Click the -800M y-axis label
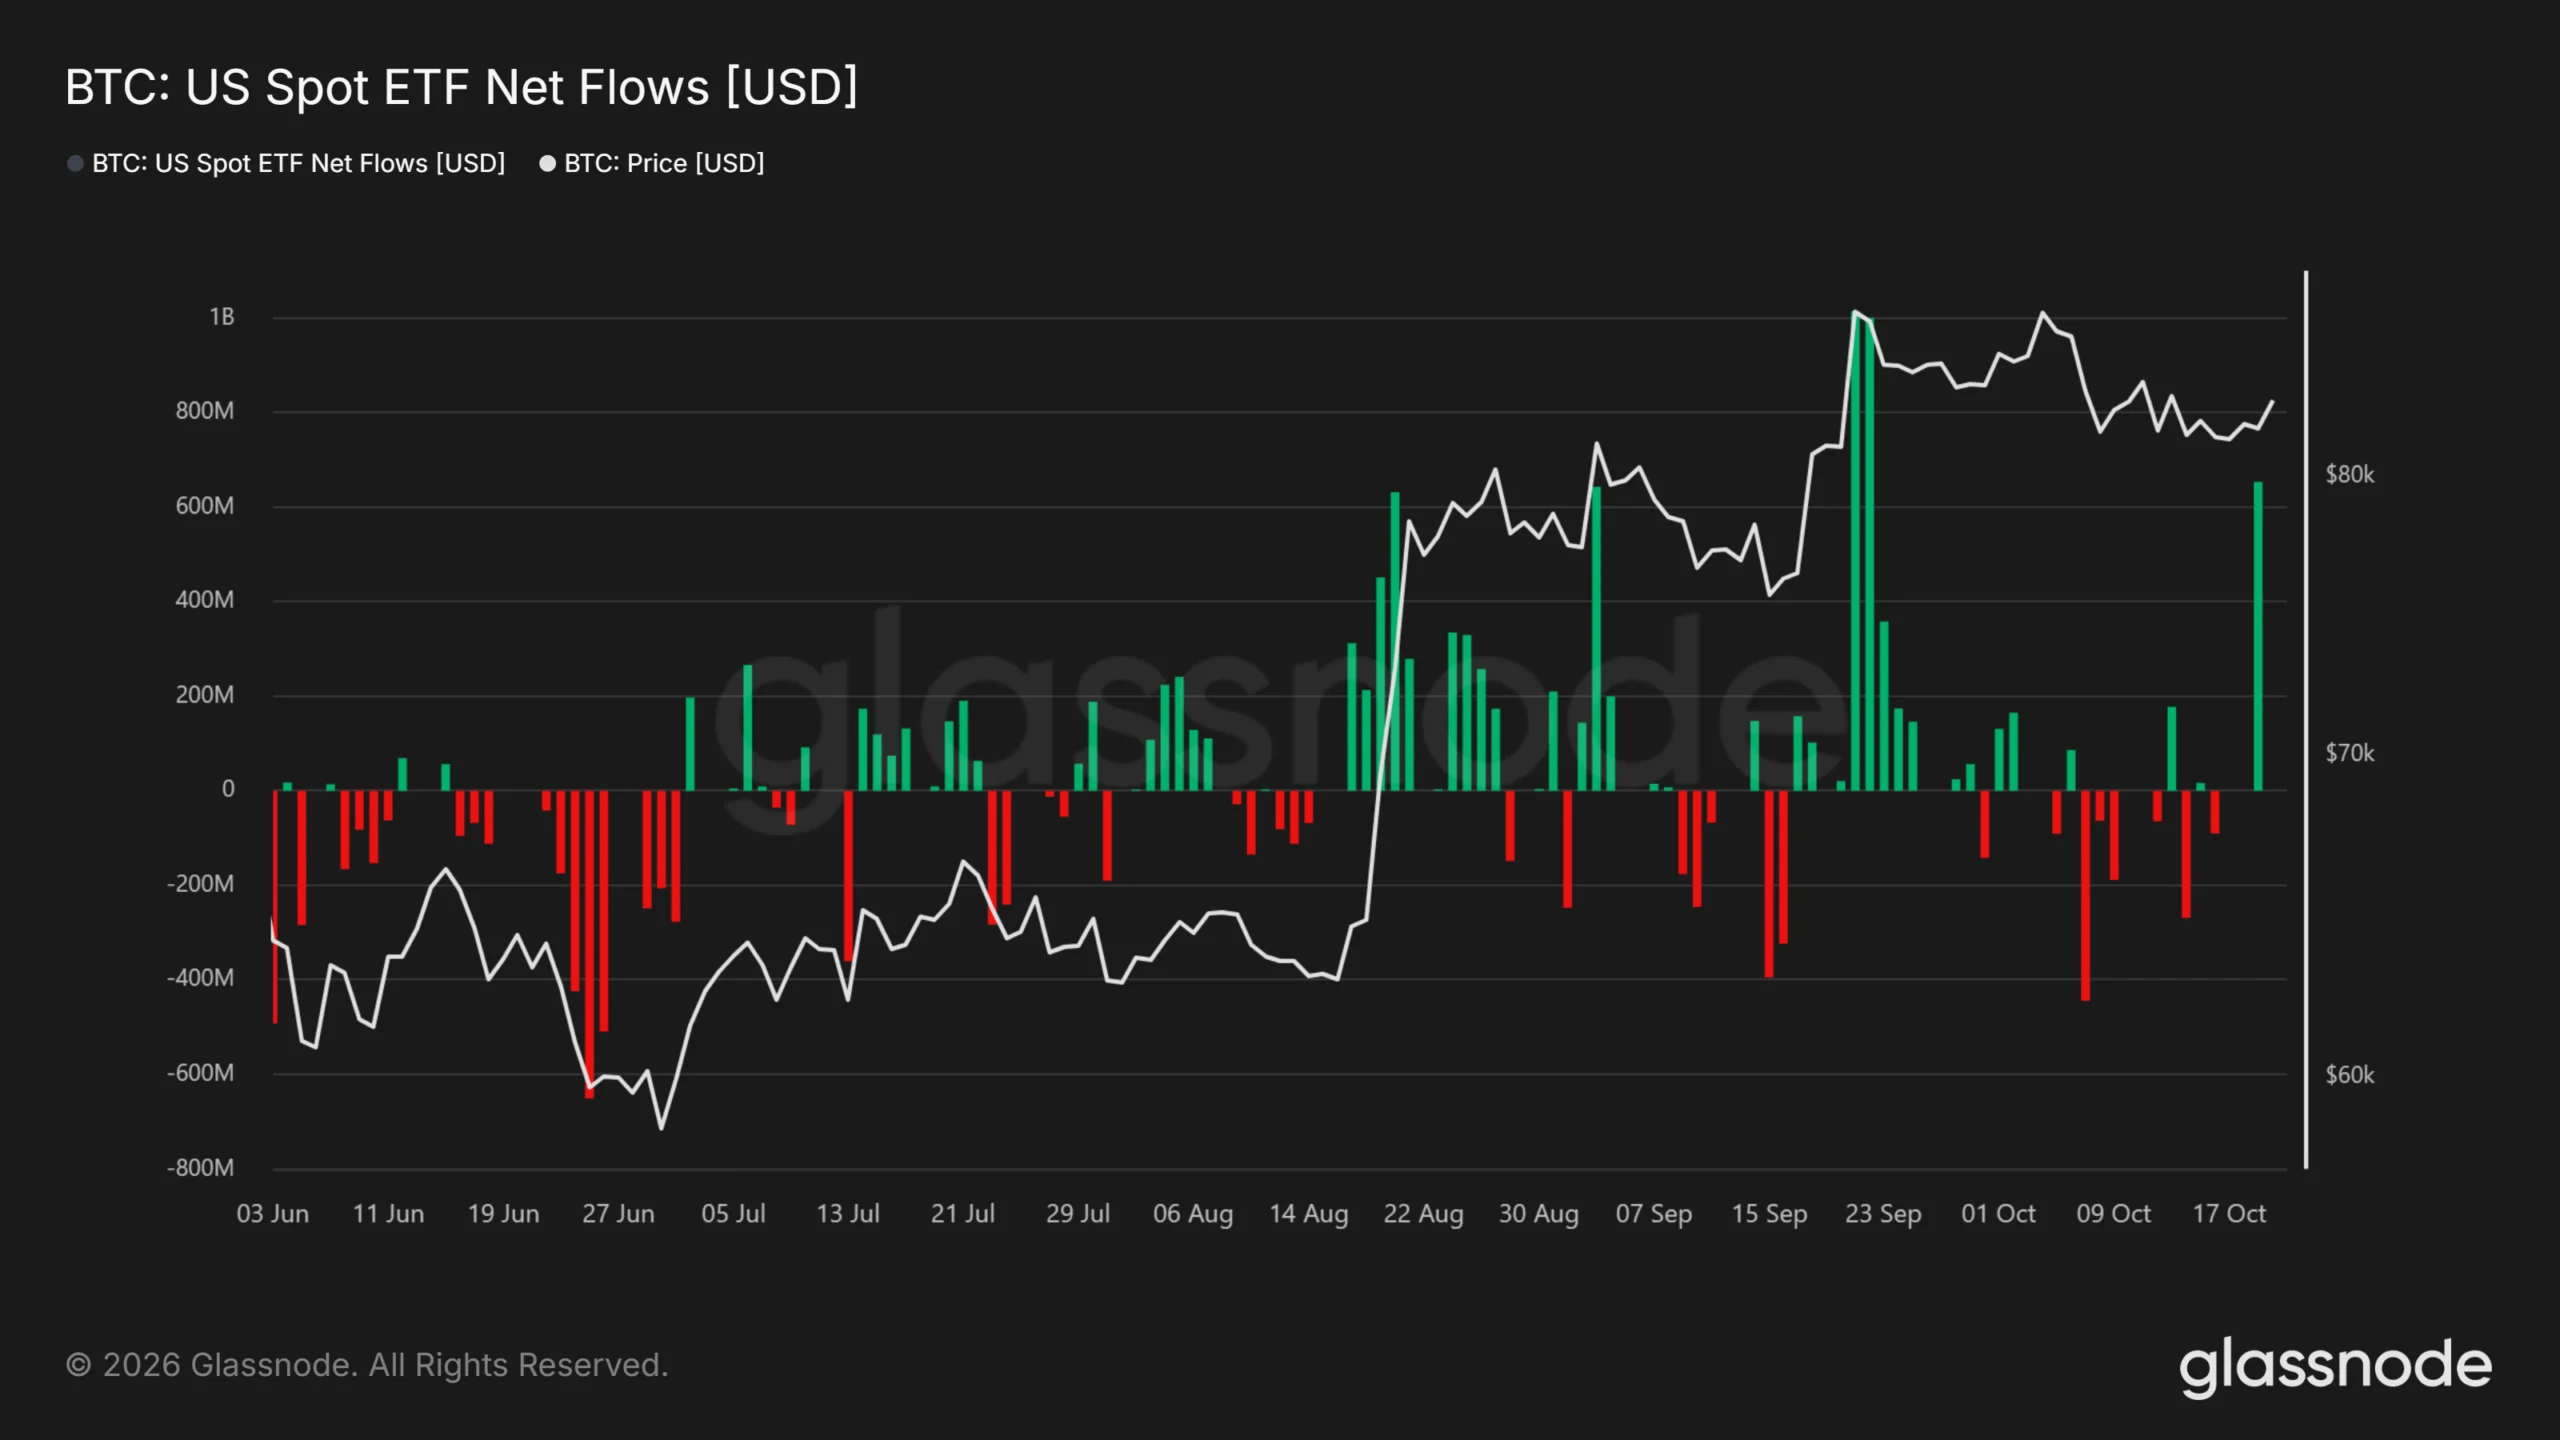Viewport: 2560px width, 1440px height. pos(201,1168)
